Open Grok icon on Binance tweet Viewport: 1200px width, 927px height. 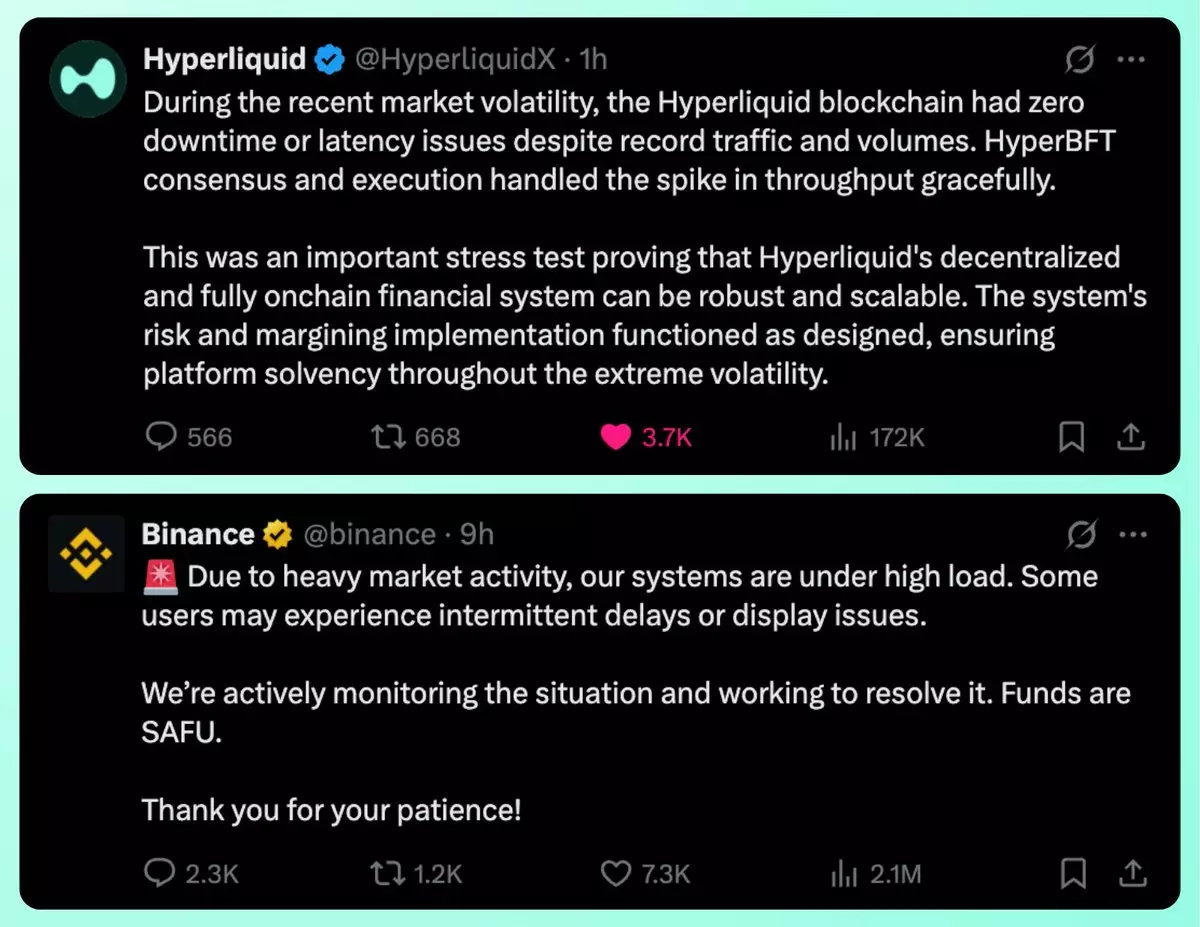tap(1080, 536)
